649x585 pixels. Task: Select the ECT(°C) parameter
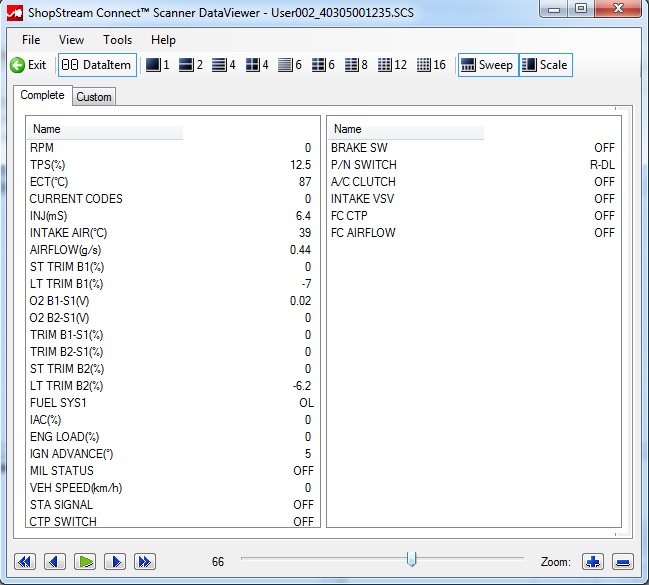pos(173,182)
